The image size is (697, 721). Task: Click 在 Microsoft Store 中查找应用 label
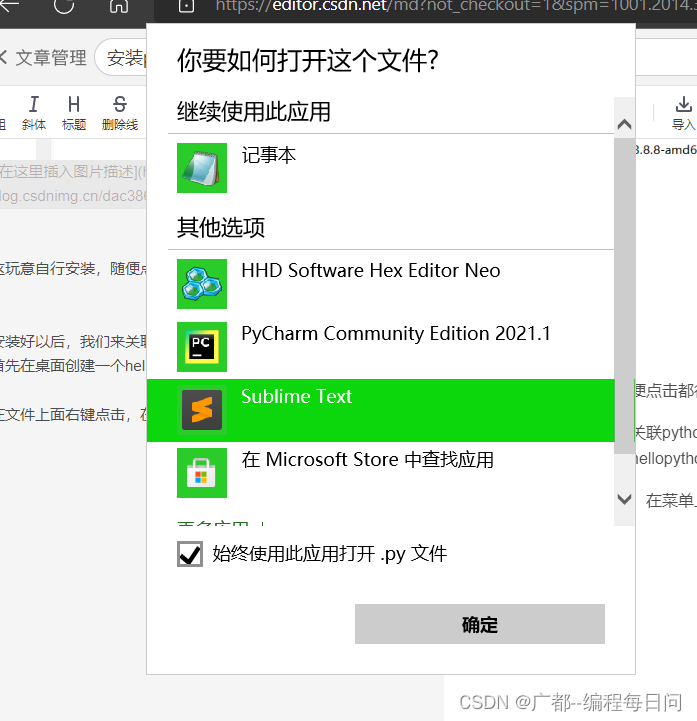pyautogui.click(x=367, y=460)
